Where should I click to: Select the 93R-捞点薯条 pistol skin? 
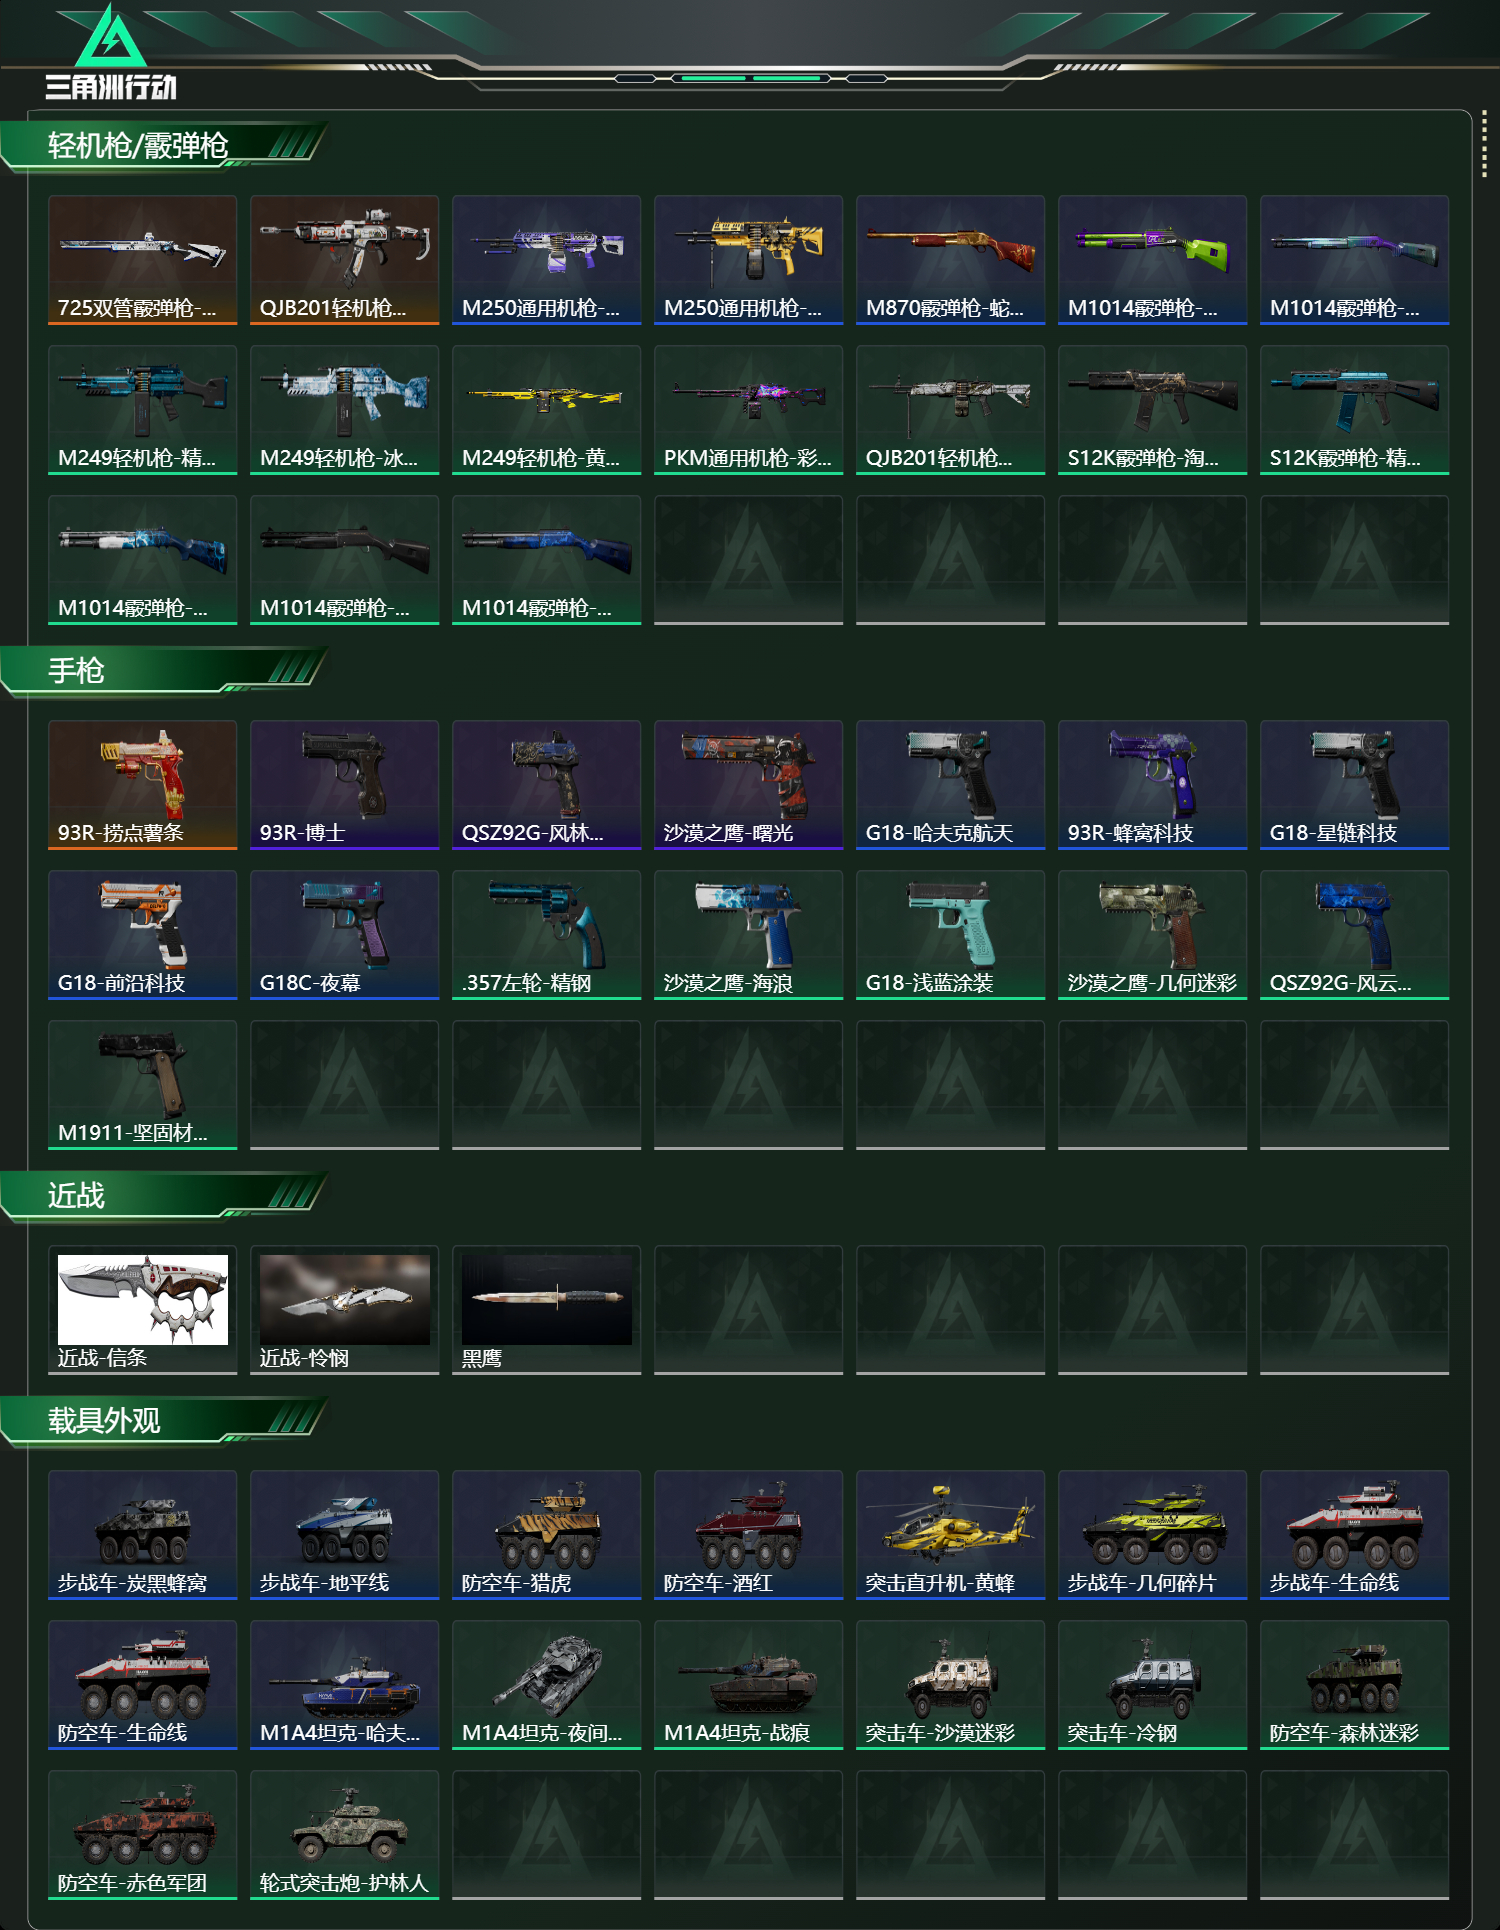click(x=143, y=785)
